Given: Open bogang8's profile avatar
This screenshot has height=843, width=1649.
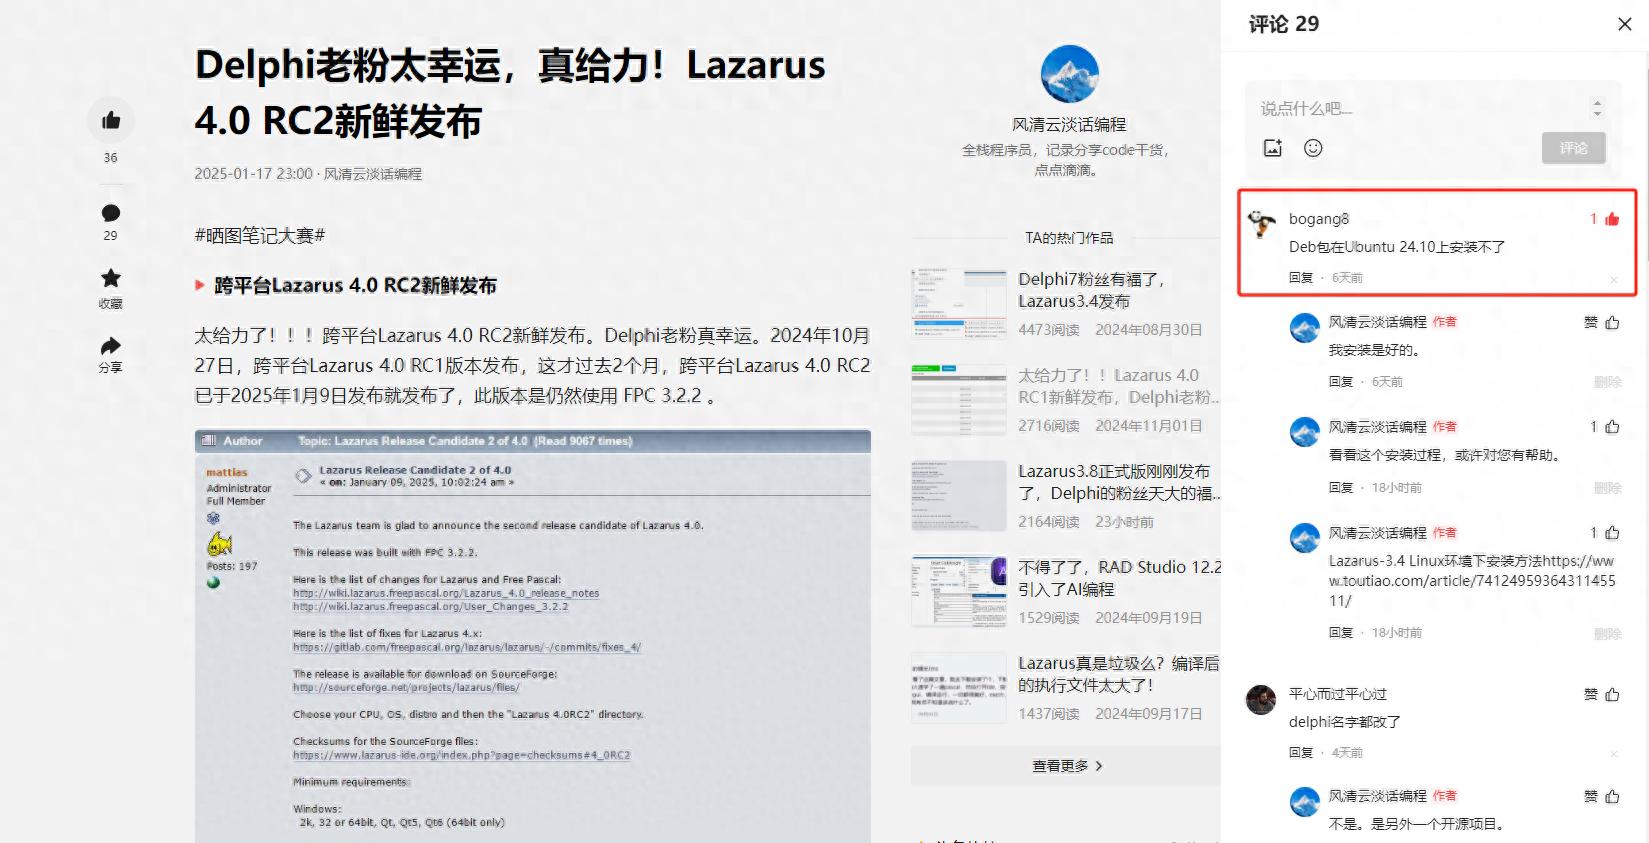Looking at the screenshot, I should (x=1261, y=224).
